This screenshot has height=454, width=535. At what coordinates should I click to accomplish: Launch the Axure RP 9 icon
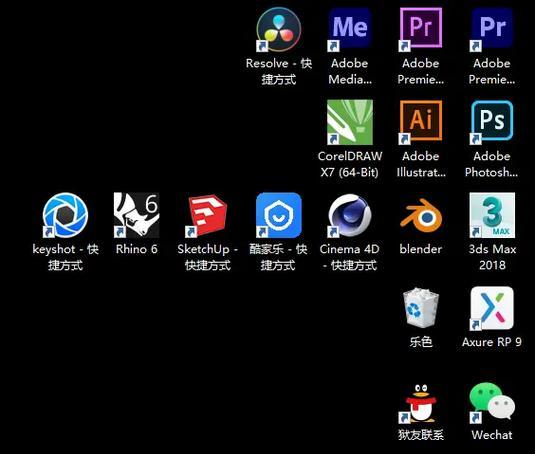(x=492, y=308)
